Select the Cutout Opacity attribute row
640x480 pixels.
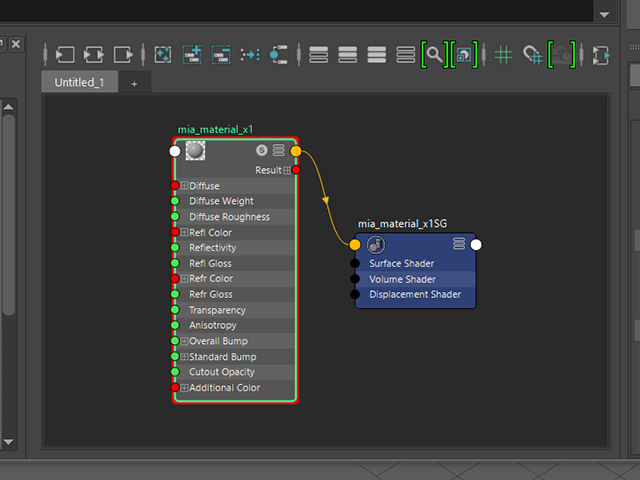click(x=235, y=372)
